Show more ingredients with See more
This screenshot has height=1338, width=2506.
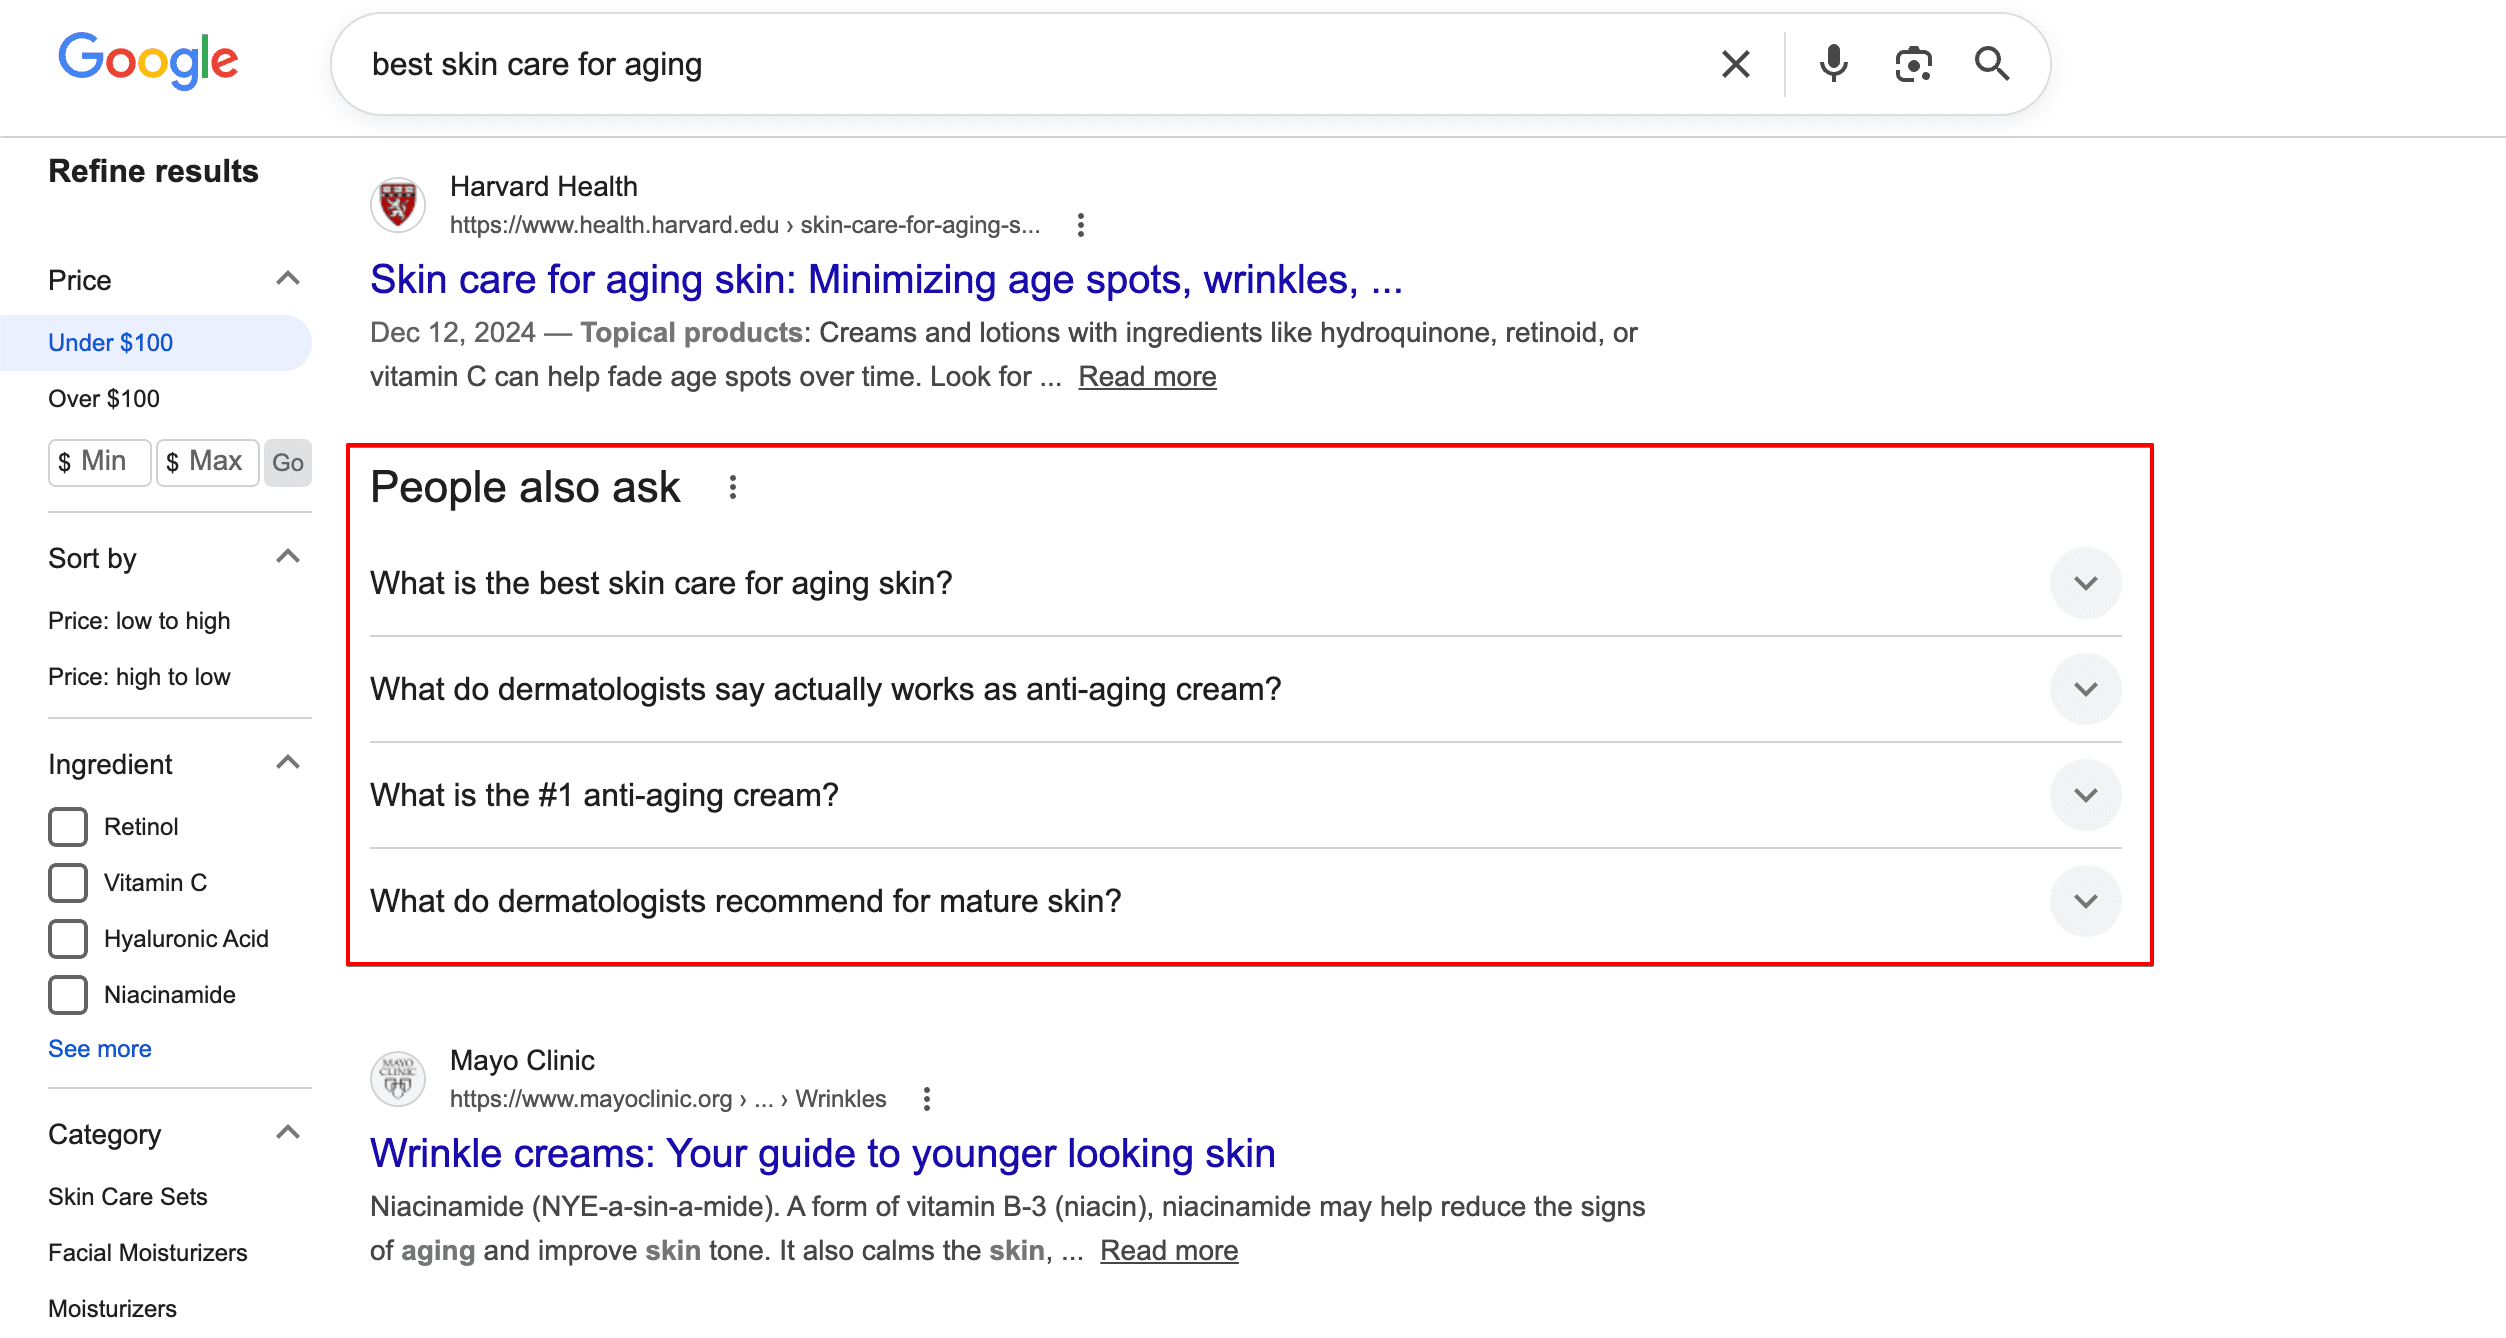pyautogui.click(x=100, y=1048)
